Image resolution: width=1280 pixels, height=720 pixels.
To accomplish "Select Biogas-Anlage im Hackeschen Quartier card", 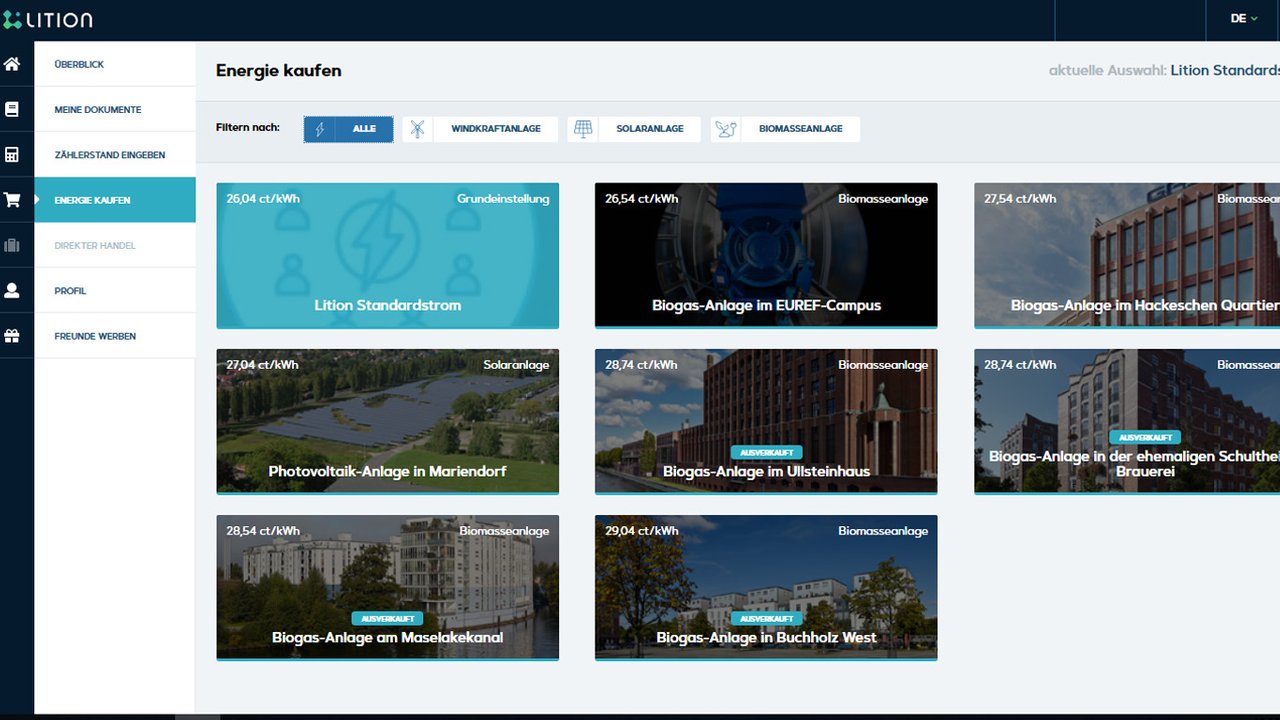I will 1127,255.
